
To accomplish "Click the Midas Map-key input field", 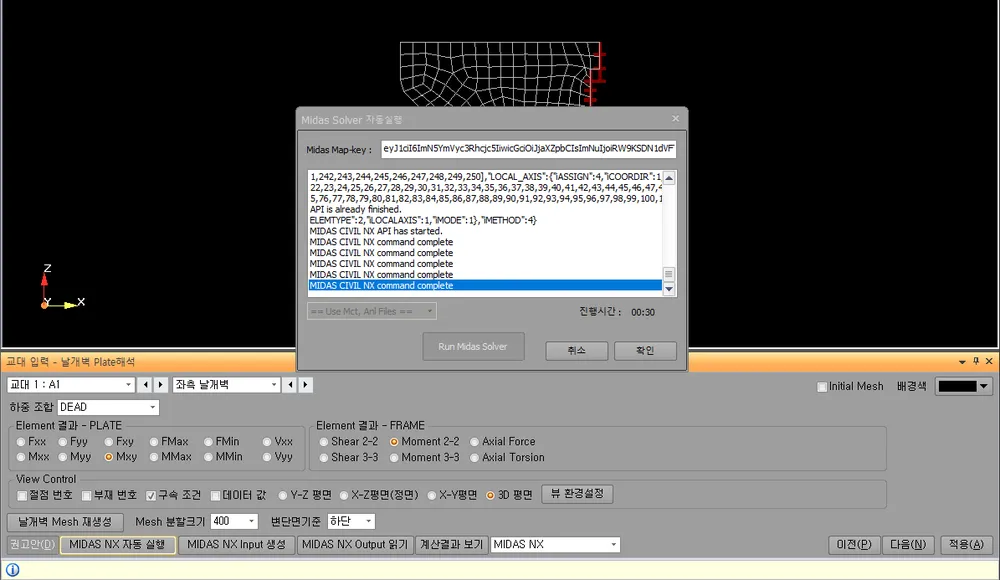I will pos(529,149).
